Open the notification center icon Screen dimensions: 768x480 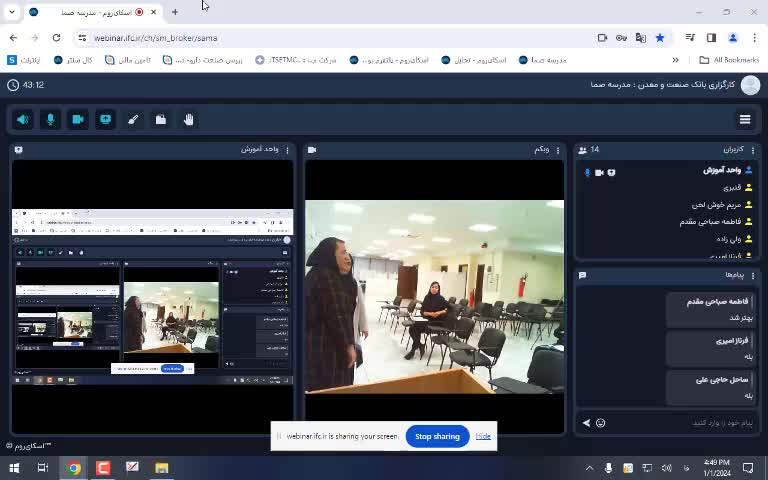pos(748,468)
